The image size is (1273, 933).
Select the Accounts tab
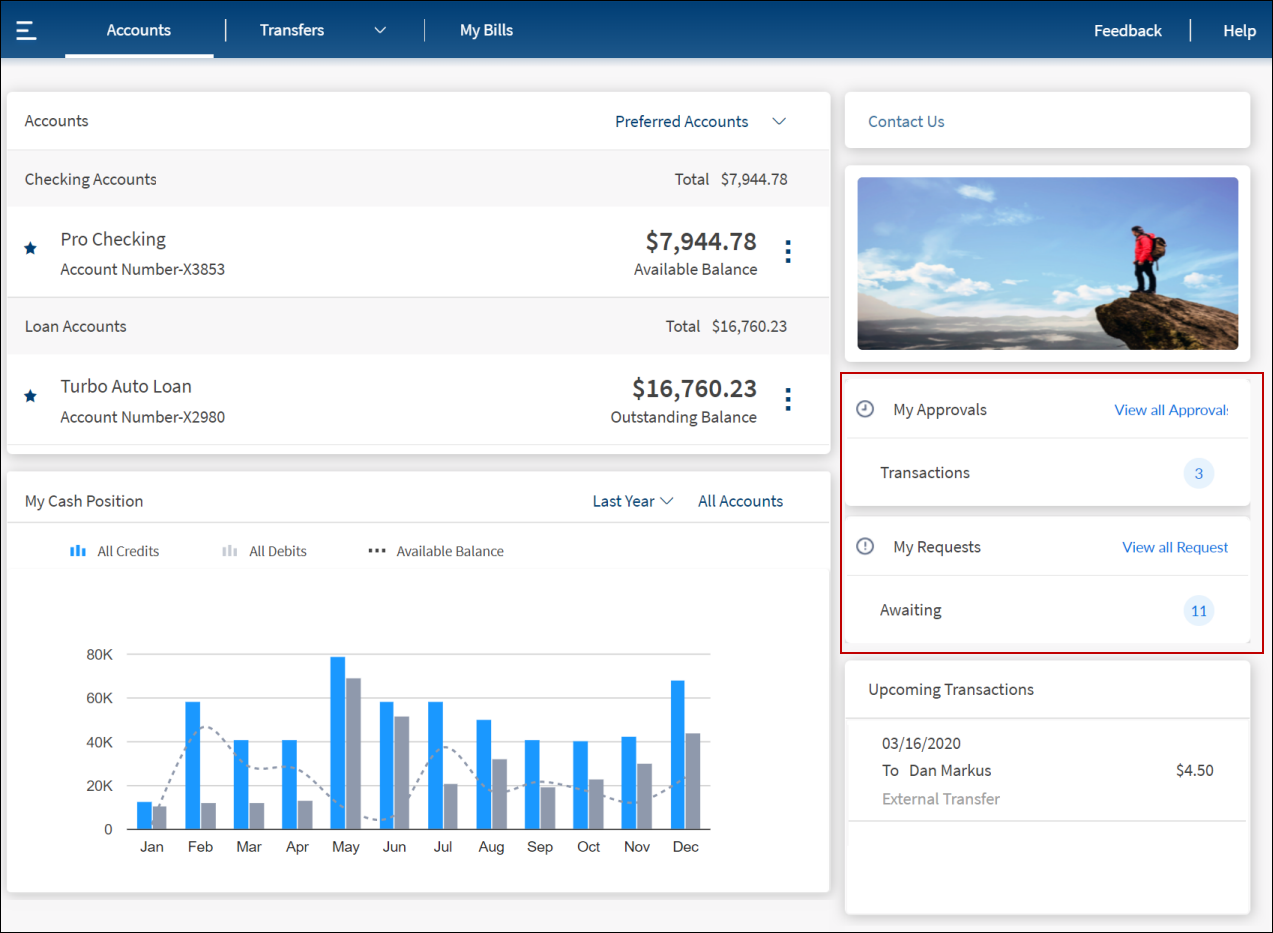139,30
